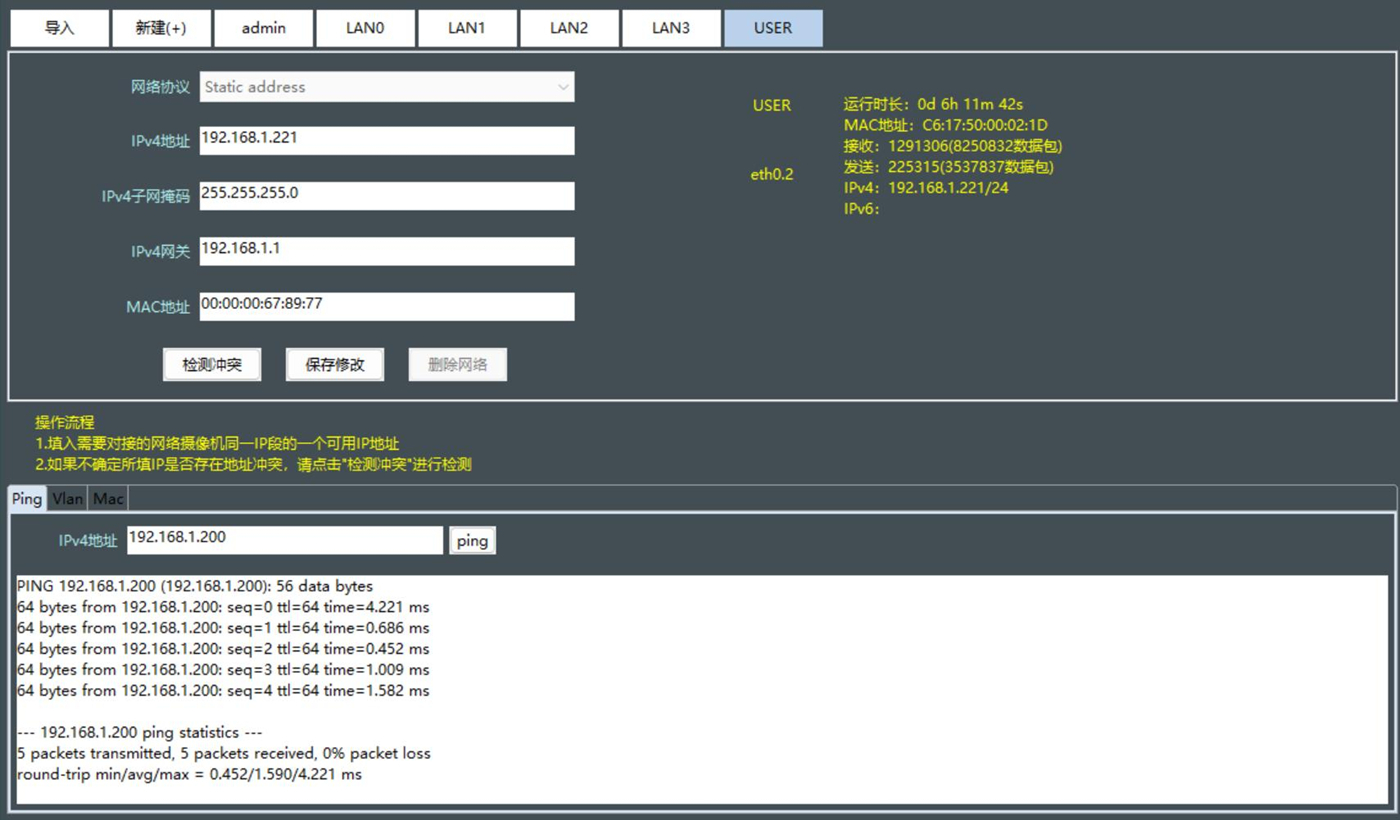Open the LAN2 tab

(x=569, y=28)
